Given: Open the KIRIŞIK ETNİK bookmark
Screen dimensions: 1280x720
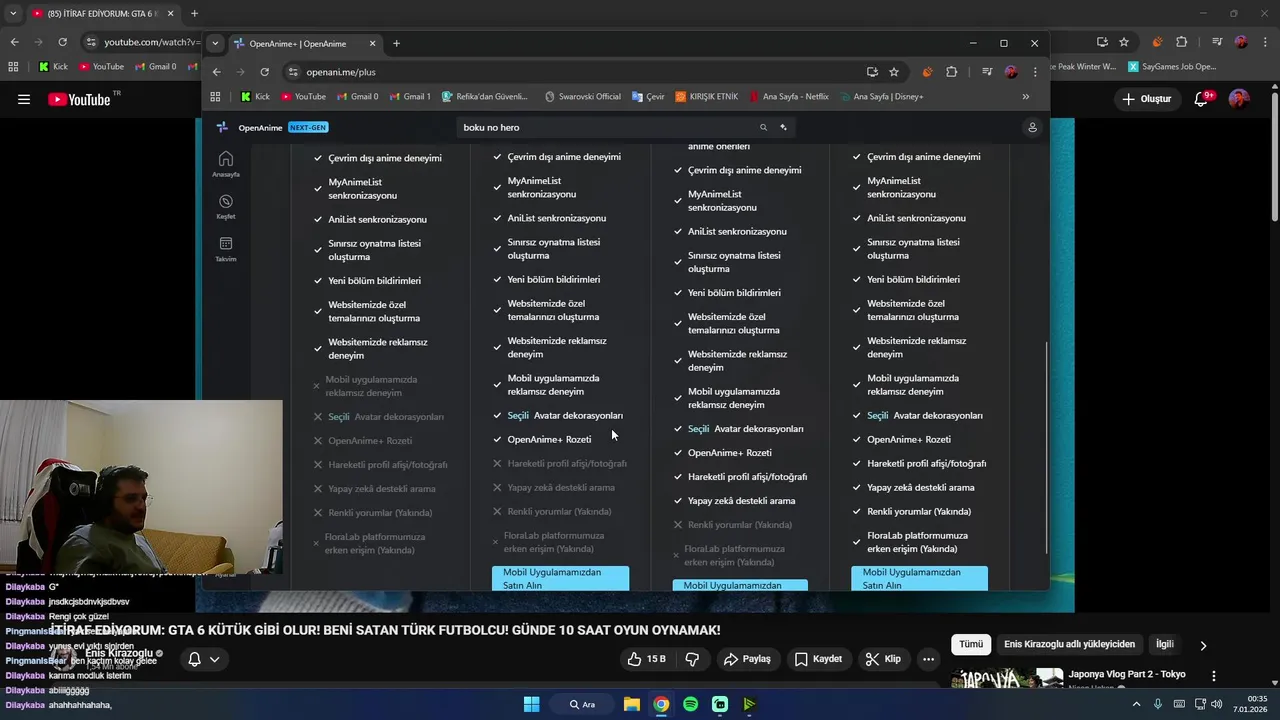Looking at the screenshot, I should point(706,97).
